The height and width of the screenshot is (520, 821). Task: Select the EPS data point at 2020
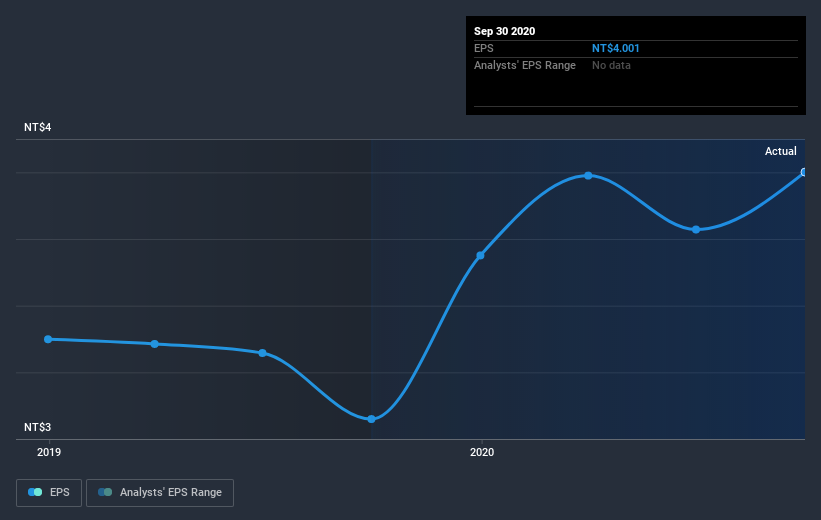pyautogui.click(x=480, y=256)
